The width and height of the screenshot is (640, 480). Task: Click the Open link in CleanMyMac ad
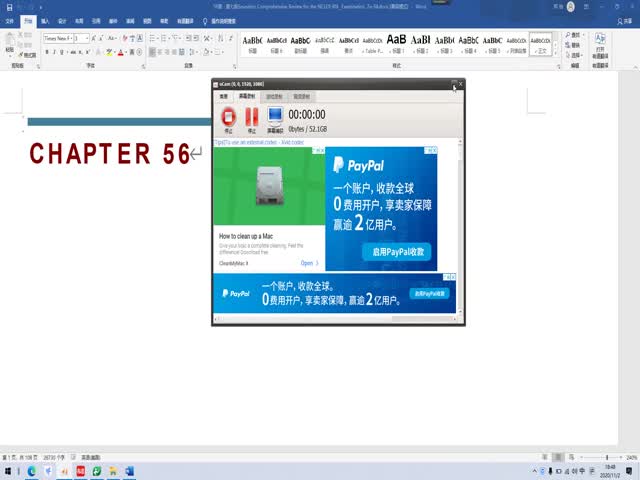pyautogui.click(x=309, y=263)
